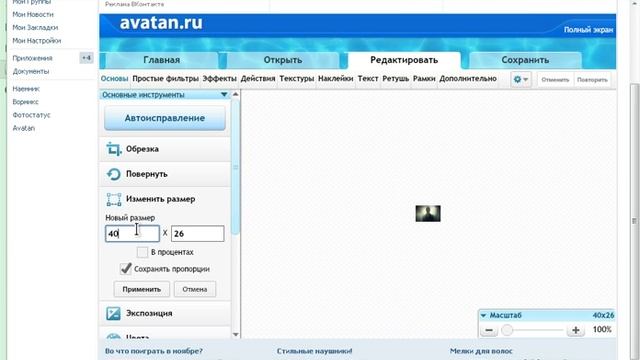Click the Применить button

(x=142, y=289)
